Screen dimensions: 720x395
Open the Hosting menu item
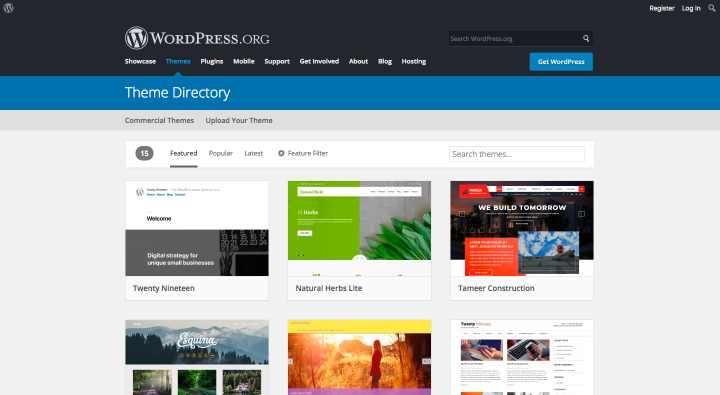coord(414,62)
